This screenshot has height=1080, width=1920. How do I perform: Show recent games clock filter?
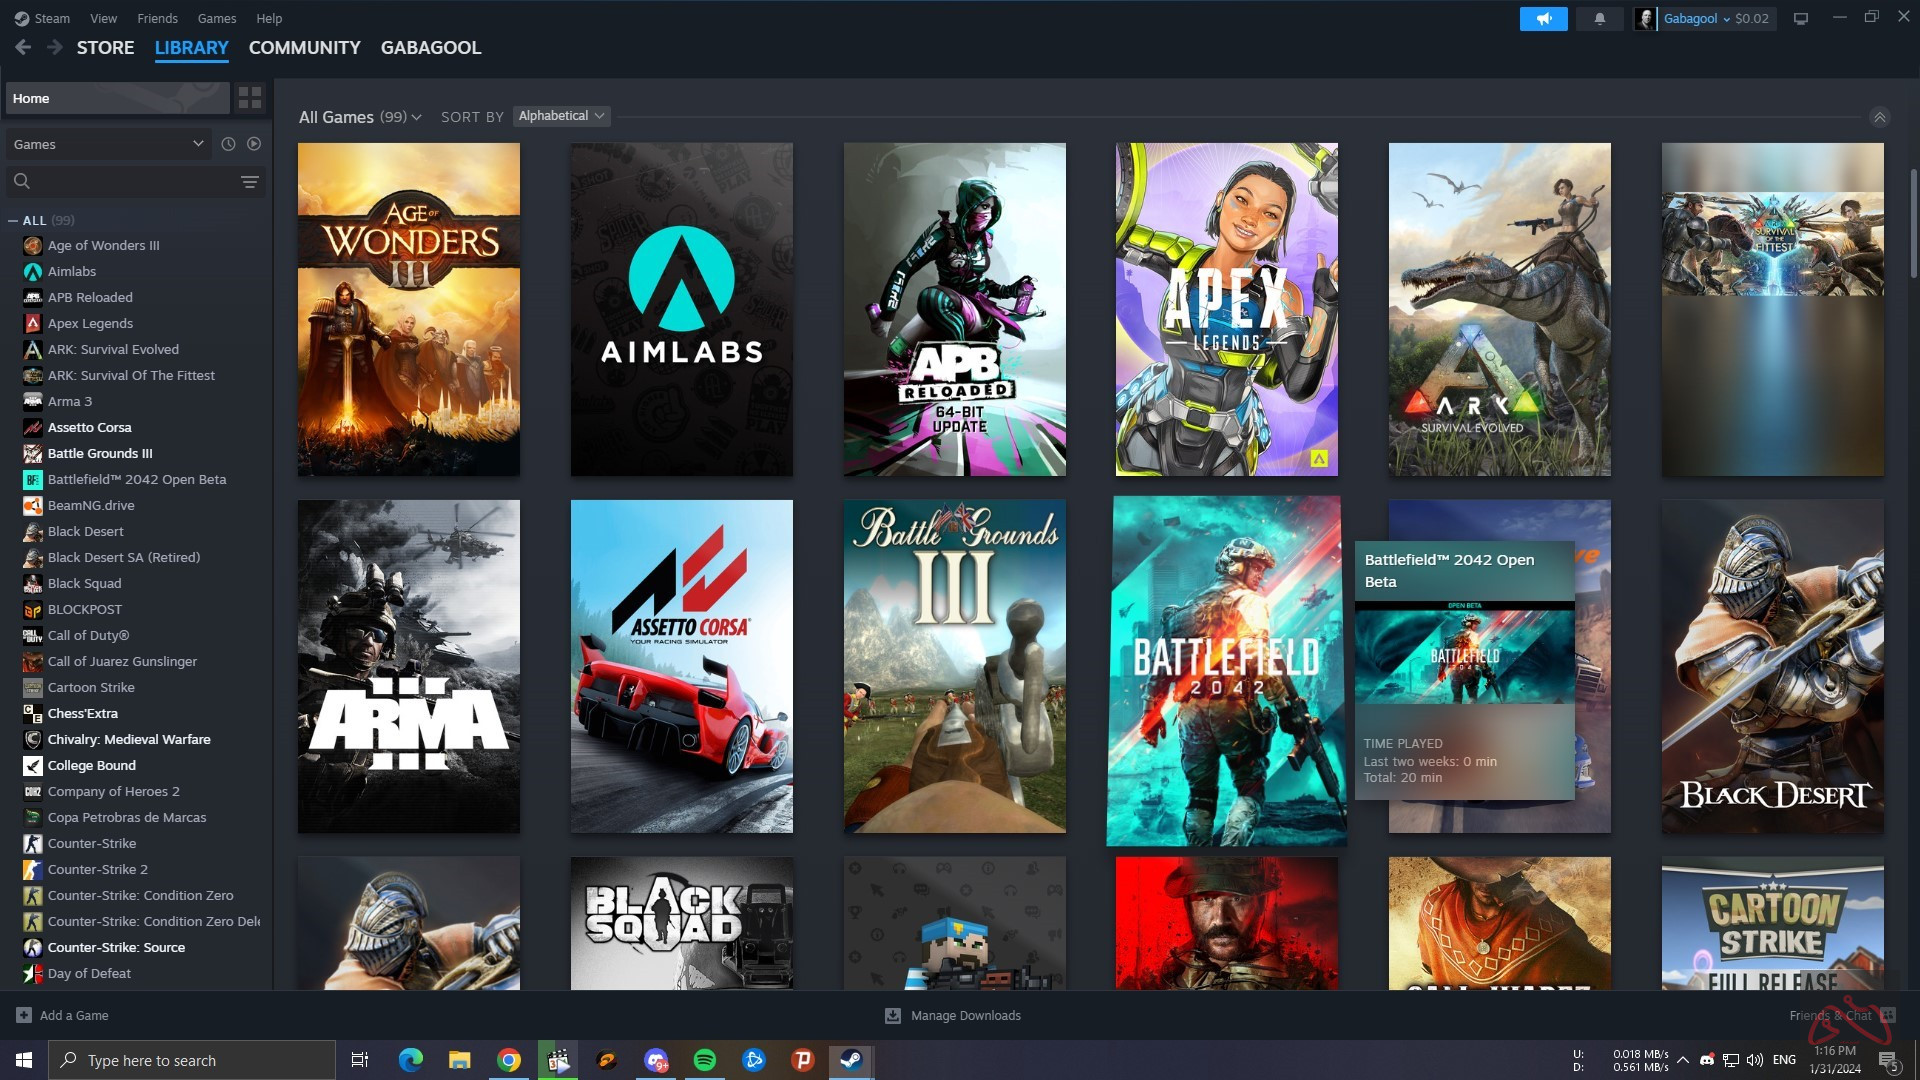tap(228, 144)
